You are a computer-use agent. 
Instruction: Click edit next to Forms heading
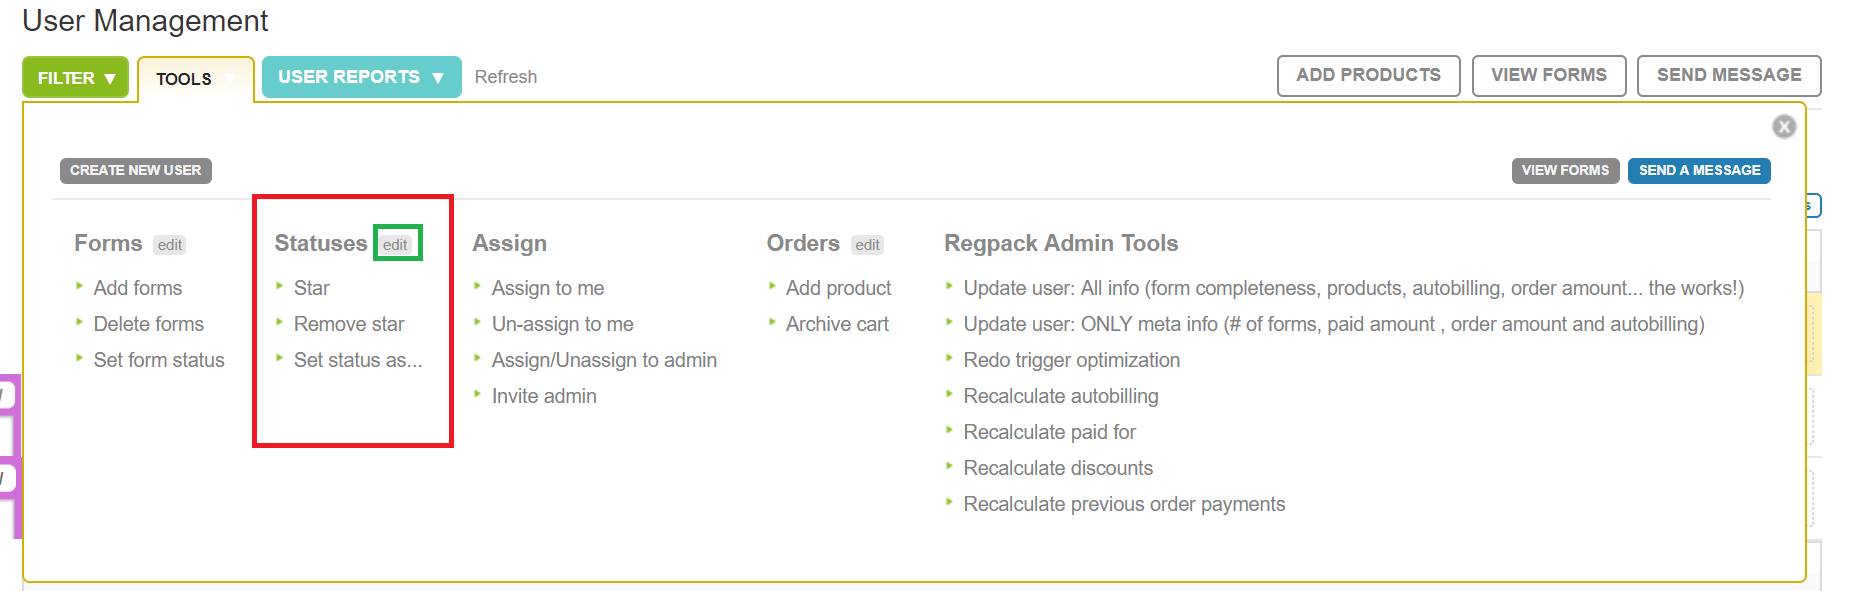tap(170, 245)
